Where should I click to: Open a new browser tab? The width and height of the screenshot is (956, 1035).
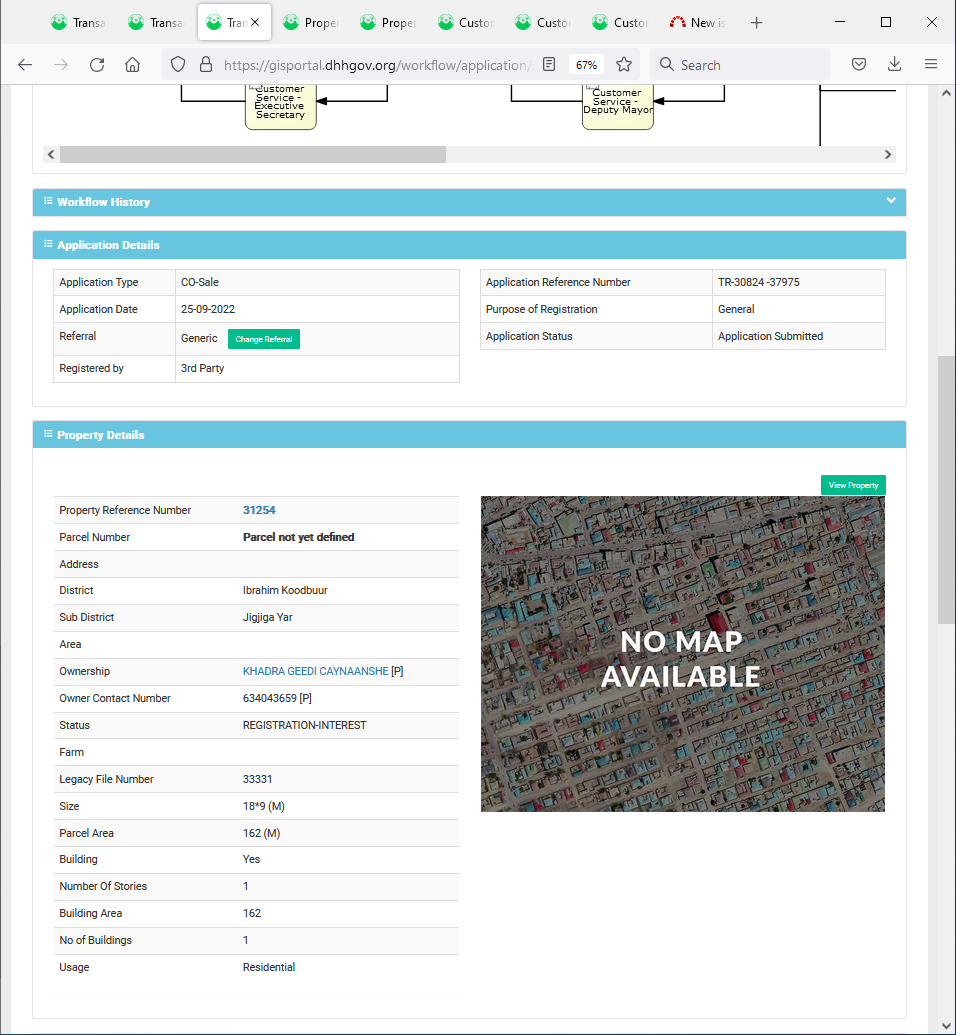click(757, 22)
